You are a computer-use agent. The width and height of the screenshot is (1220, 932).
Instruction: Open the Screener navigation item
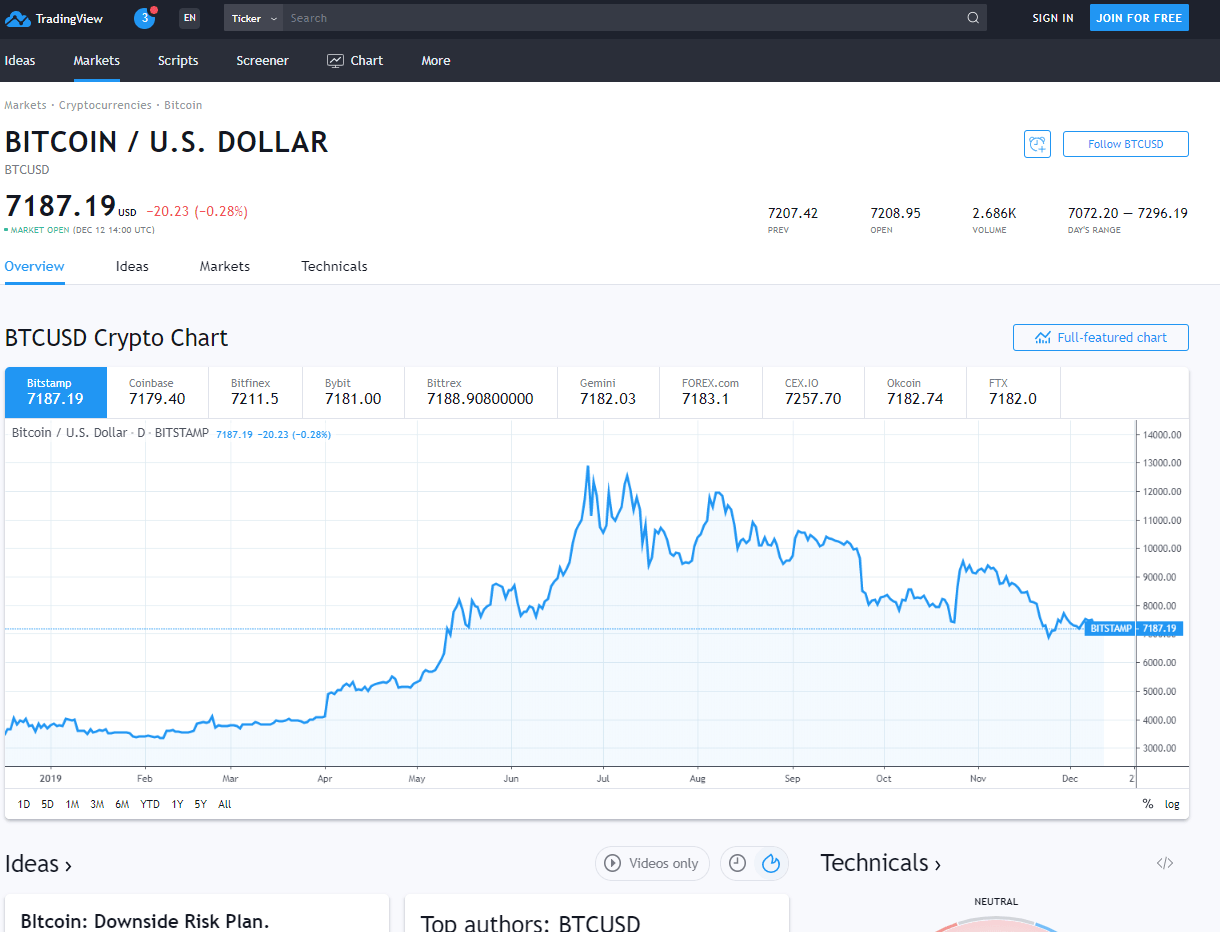[x=263, y=61]
